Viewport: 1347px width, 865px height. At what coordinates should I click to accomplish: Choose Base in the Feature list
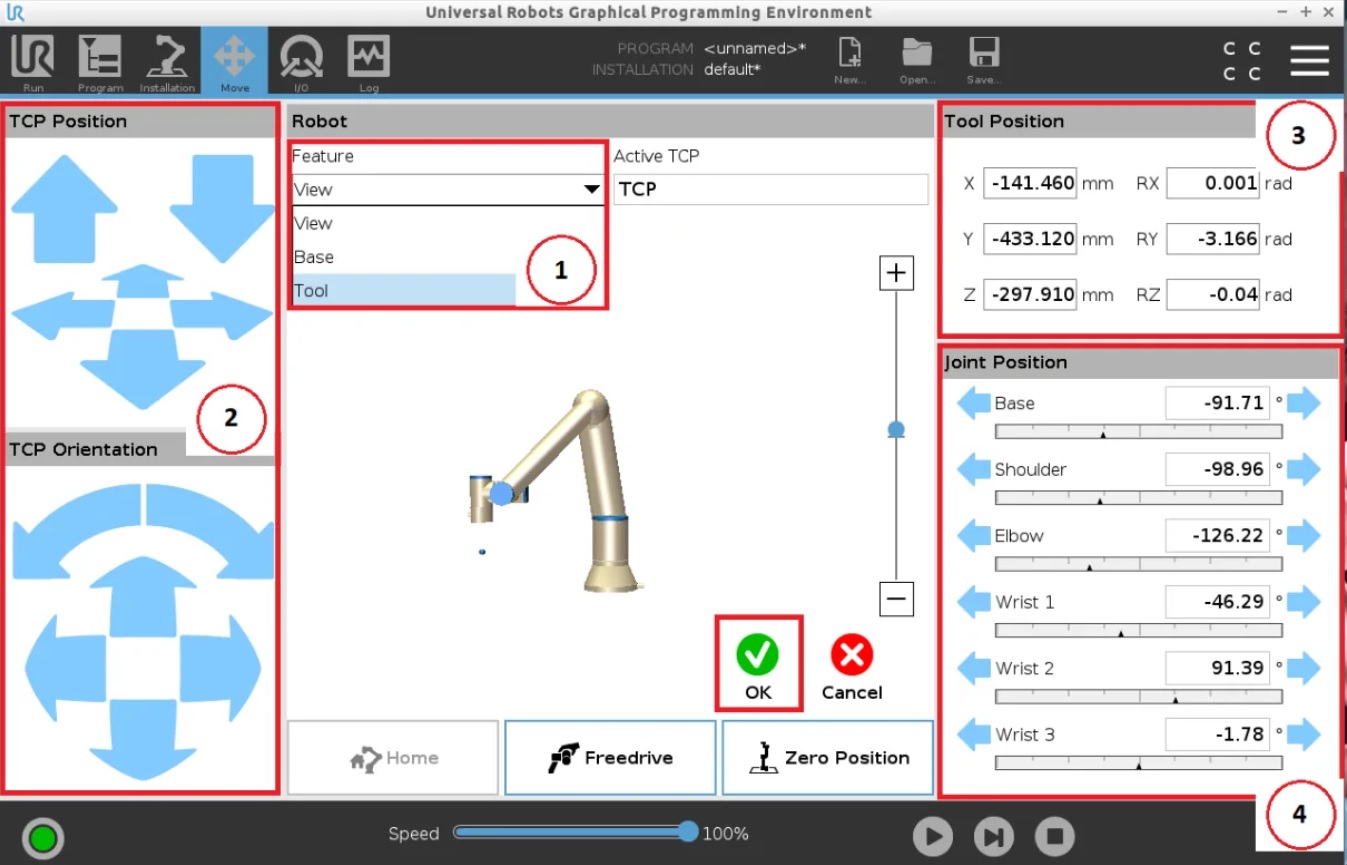pyautogui.click(x=403, y=257)
